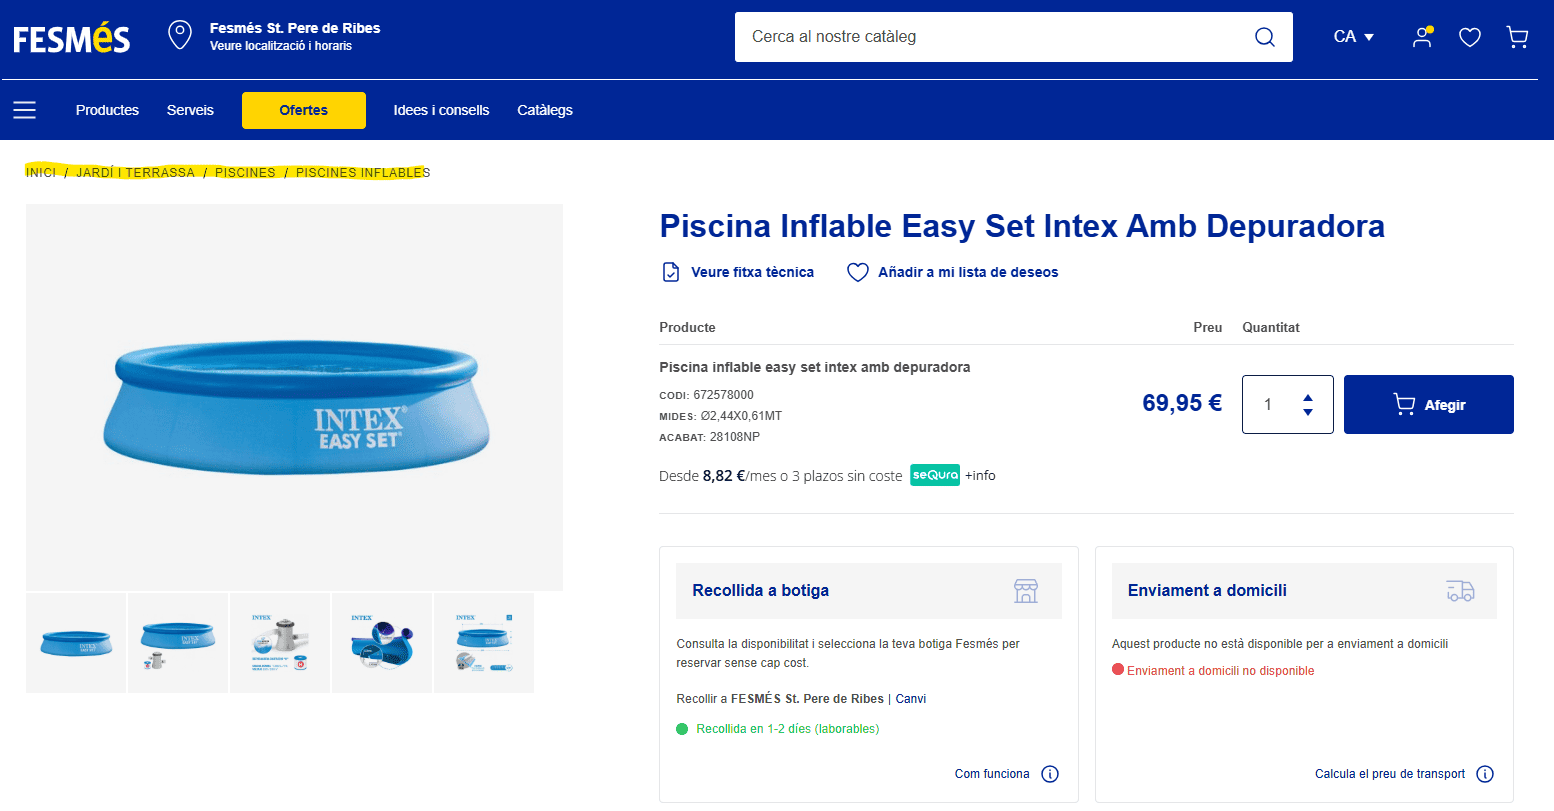Increase quantity with the up arrow
This screenshot has height=811, width=1554.
(x=1308, y=398)
